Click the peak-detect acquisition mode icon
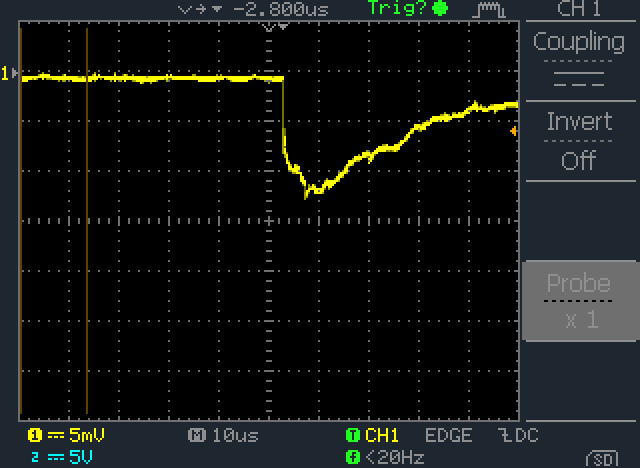This screenshot has width=640, height=468. [x=489, y=9]
